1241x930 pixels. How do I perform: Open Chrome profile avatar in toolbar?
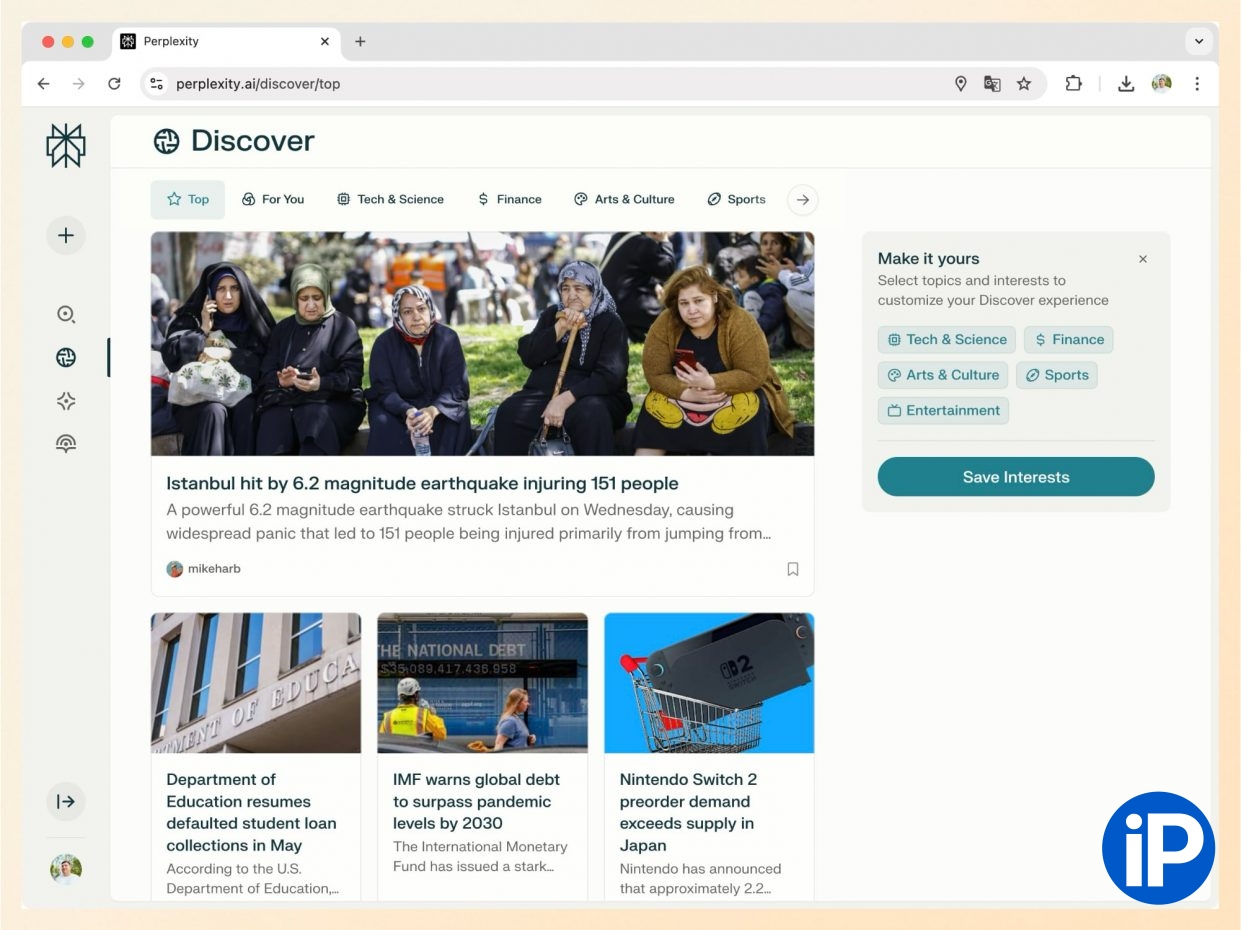pyautogui.click(x=1161, y=84)
